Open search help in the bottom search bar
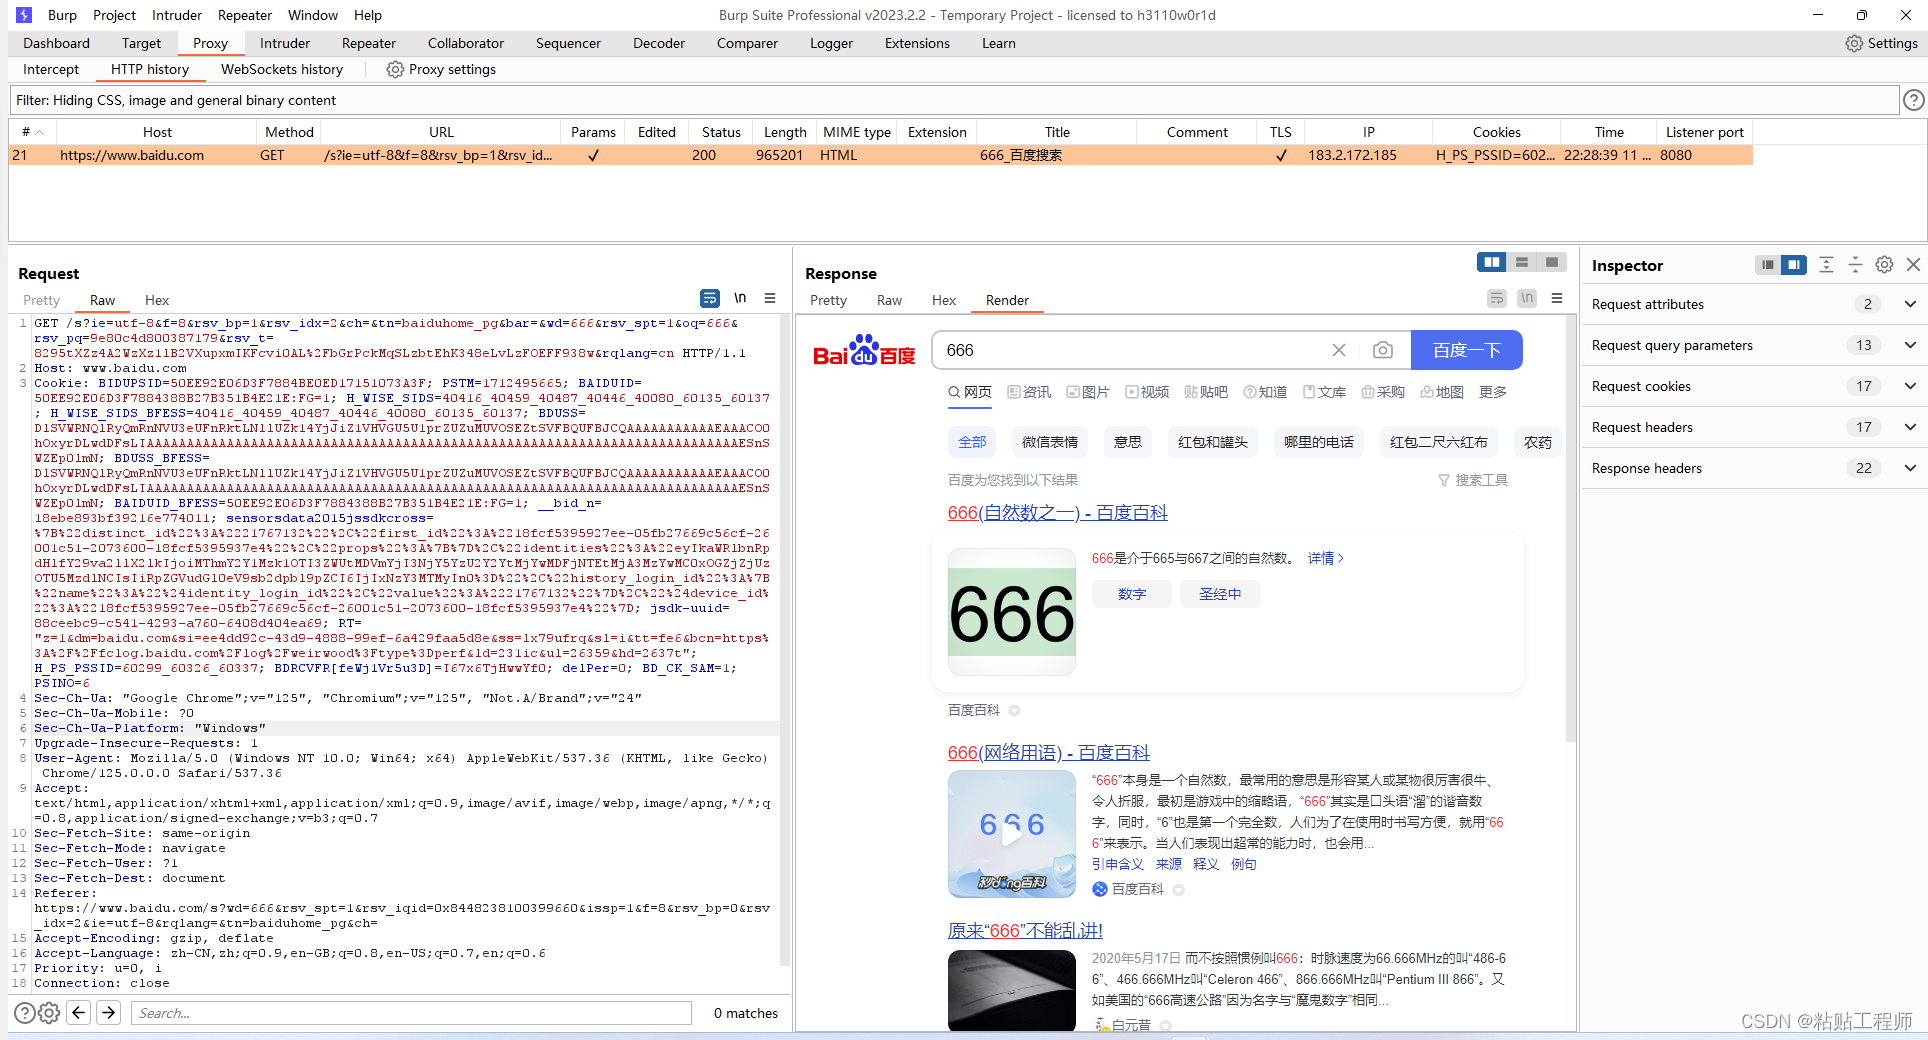This screenshot has width=1928, height=1040. tap(24, 1013)
